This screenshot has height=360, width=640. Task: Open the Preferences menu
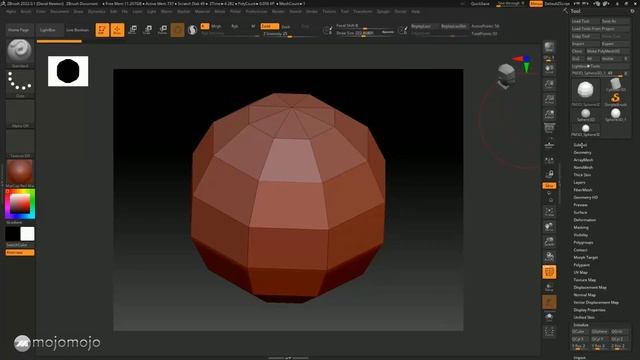coord(256,11)
